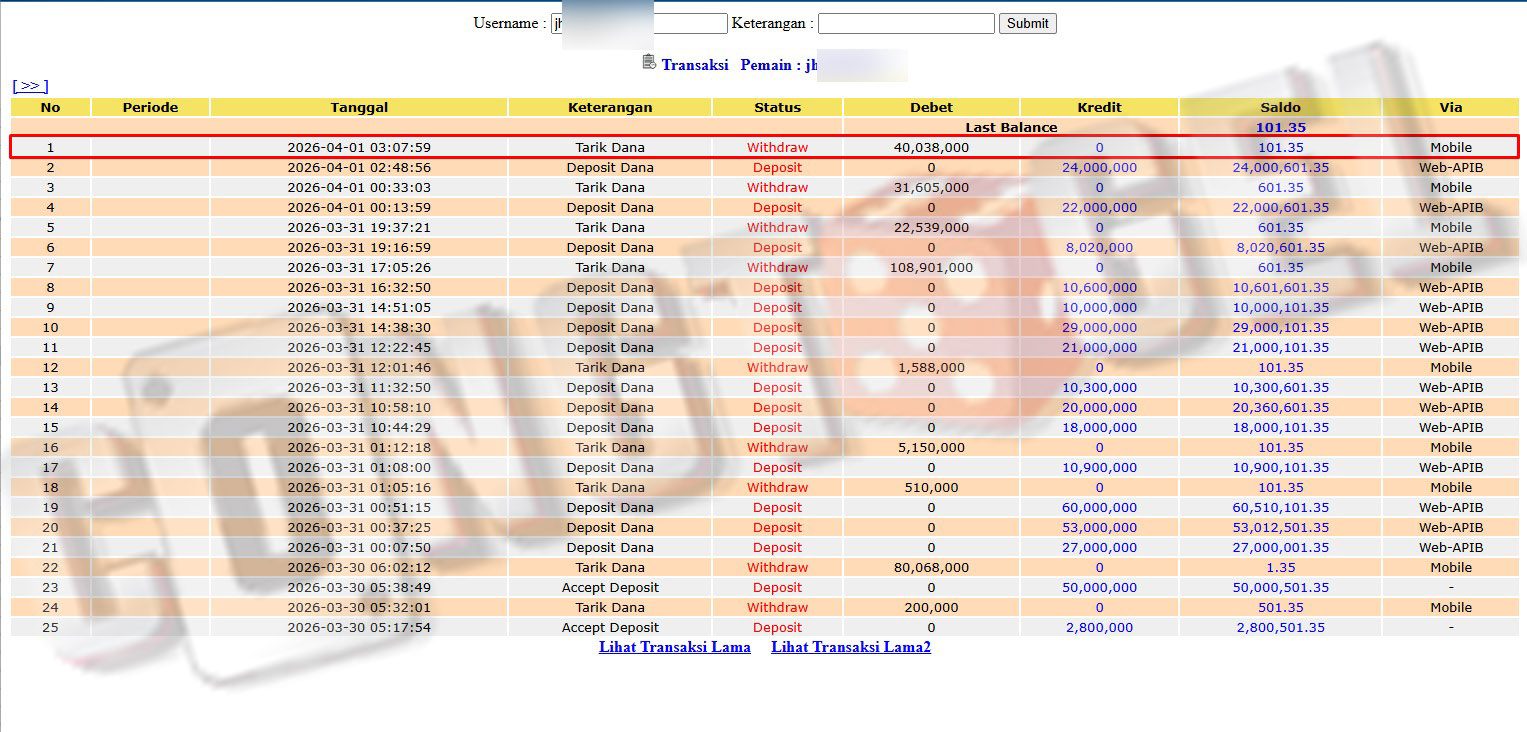Image resolution: width=1527 pixels, height=732 pixels.
Task: Select date 2026-03-31 12:22:45
Action: 359,347
